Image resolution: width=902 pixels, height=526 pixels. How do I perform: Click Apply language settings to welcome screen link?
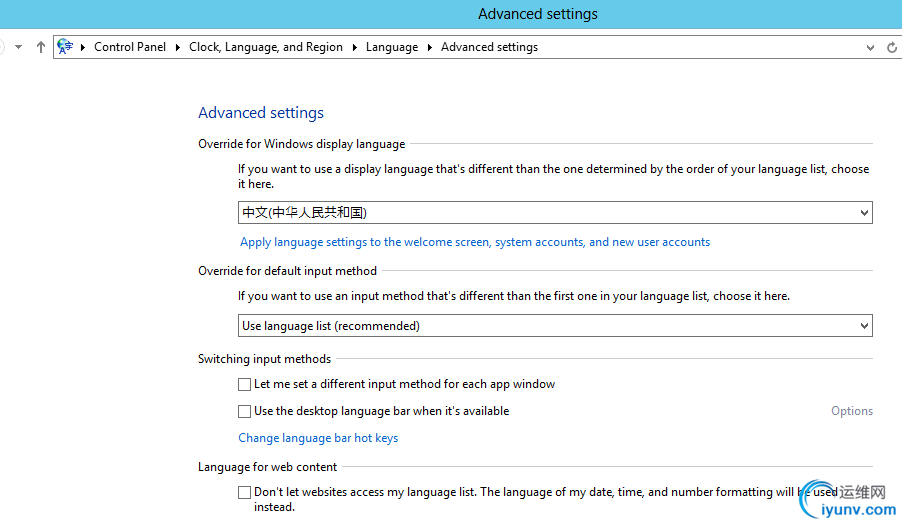pyautogui.click(x=475, y=242)
